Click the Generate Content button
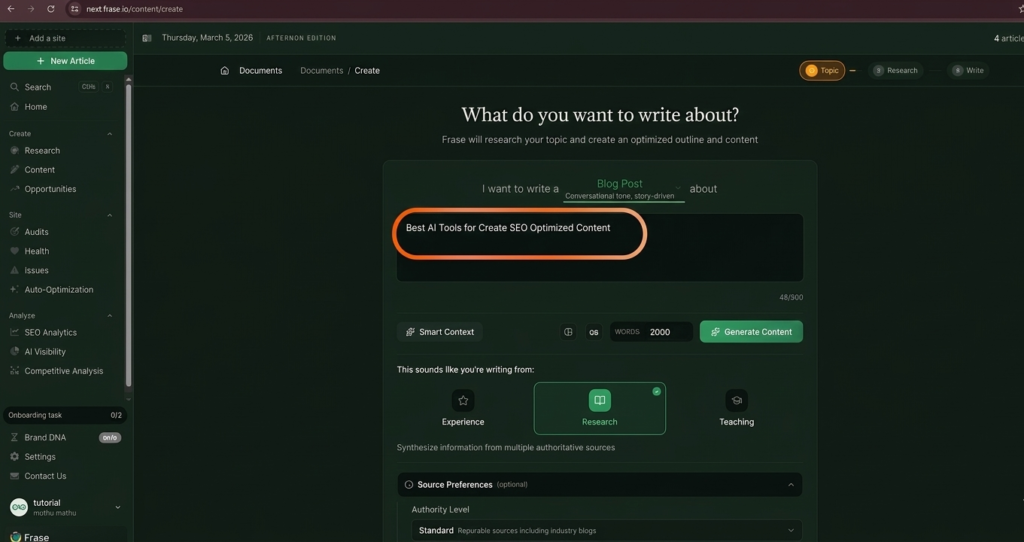Screen dimensions: 1024x542 [x=751, y=332]
